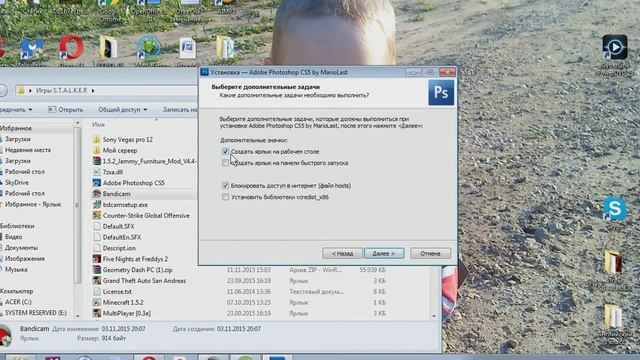Click the Counter-Strike Global Offensive icon

tap(97, 216)
